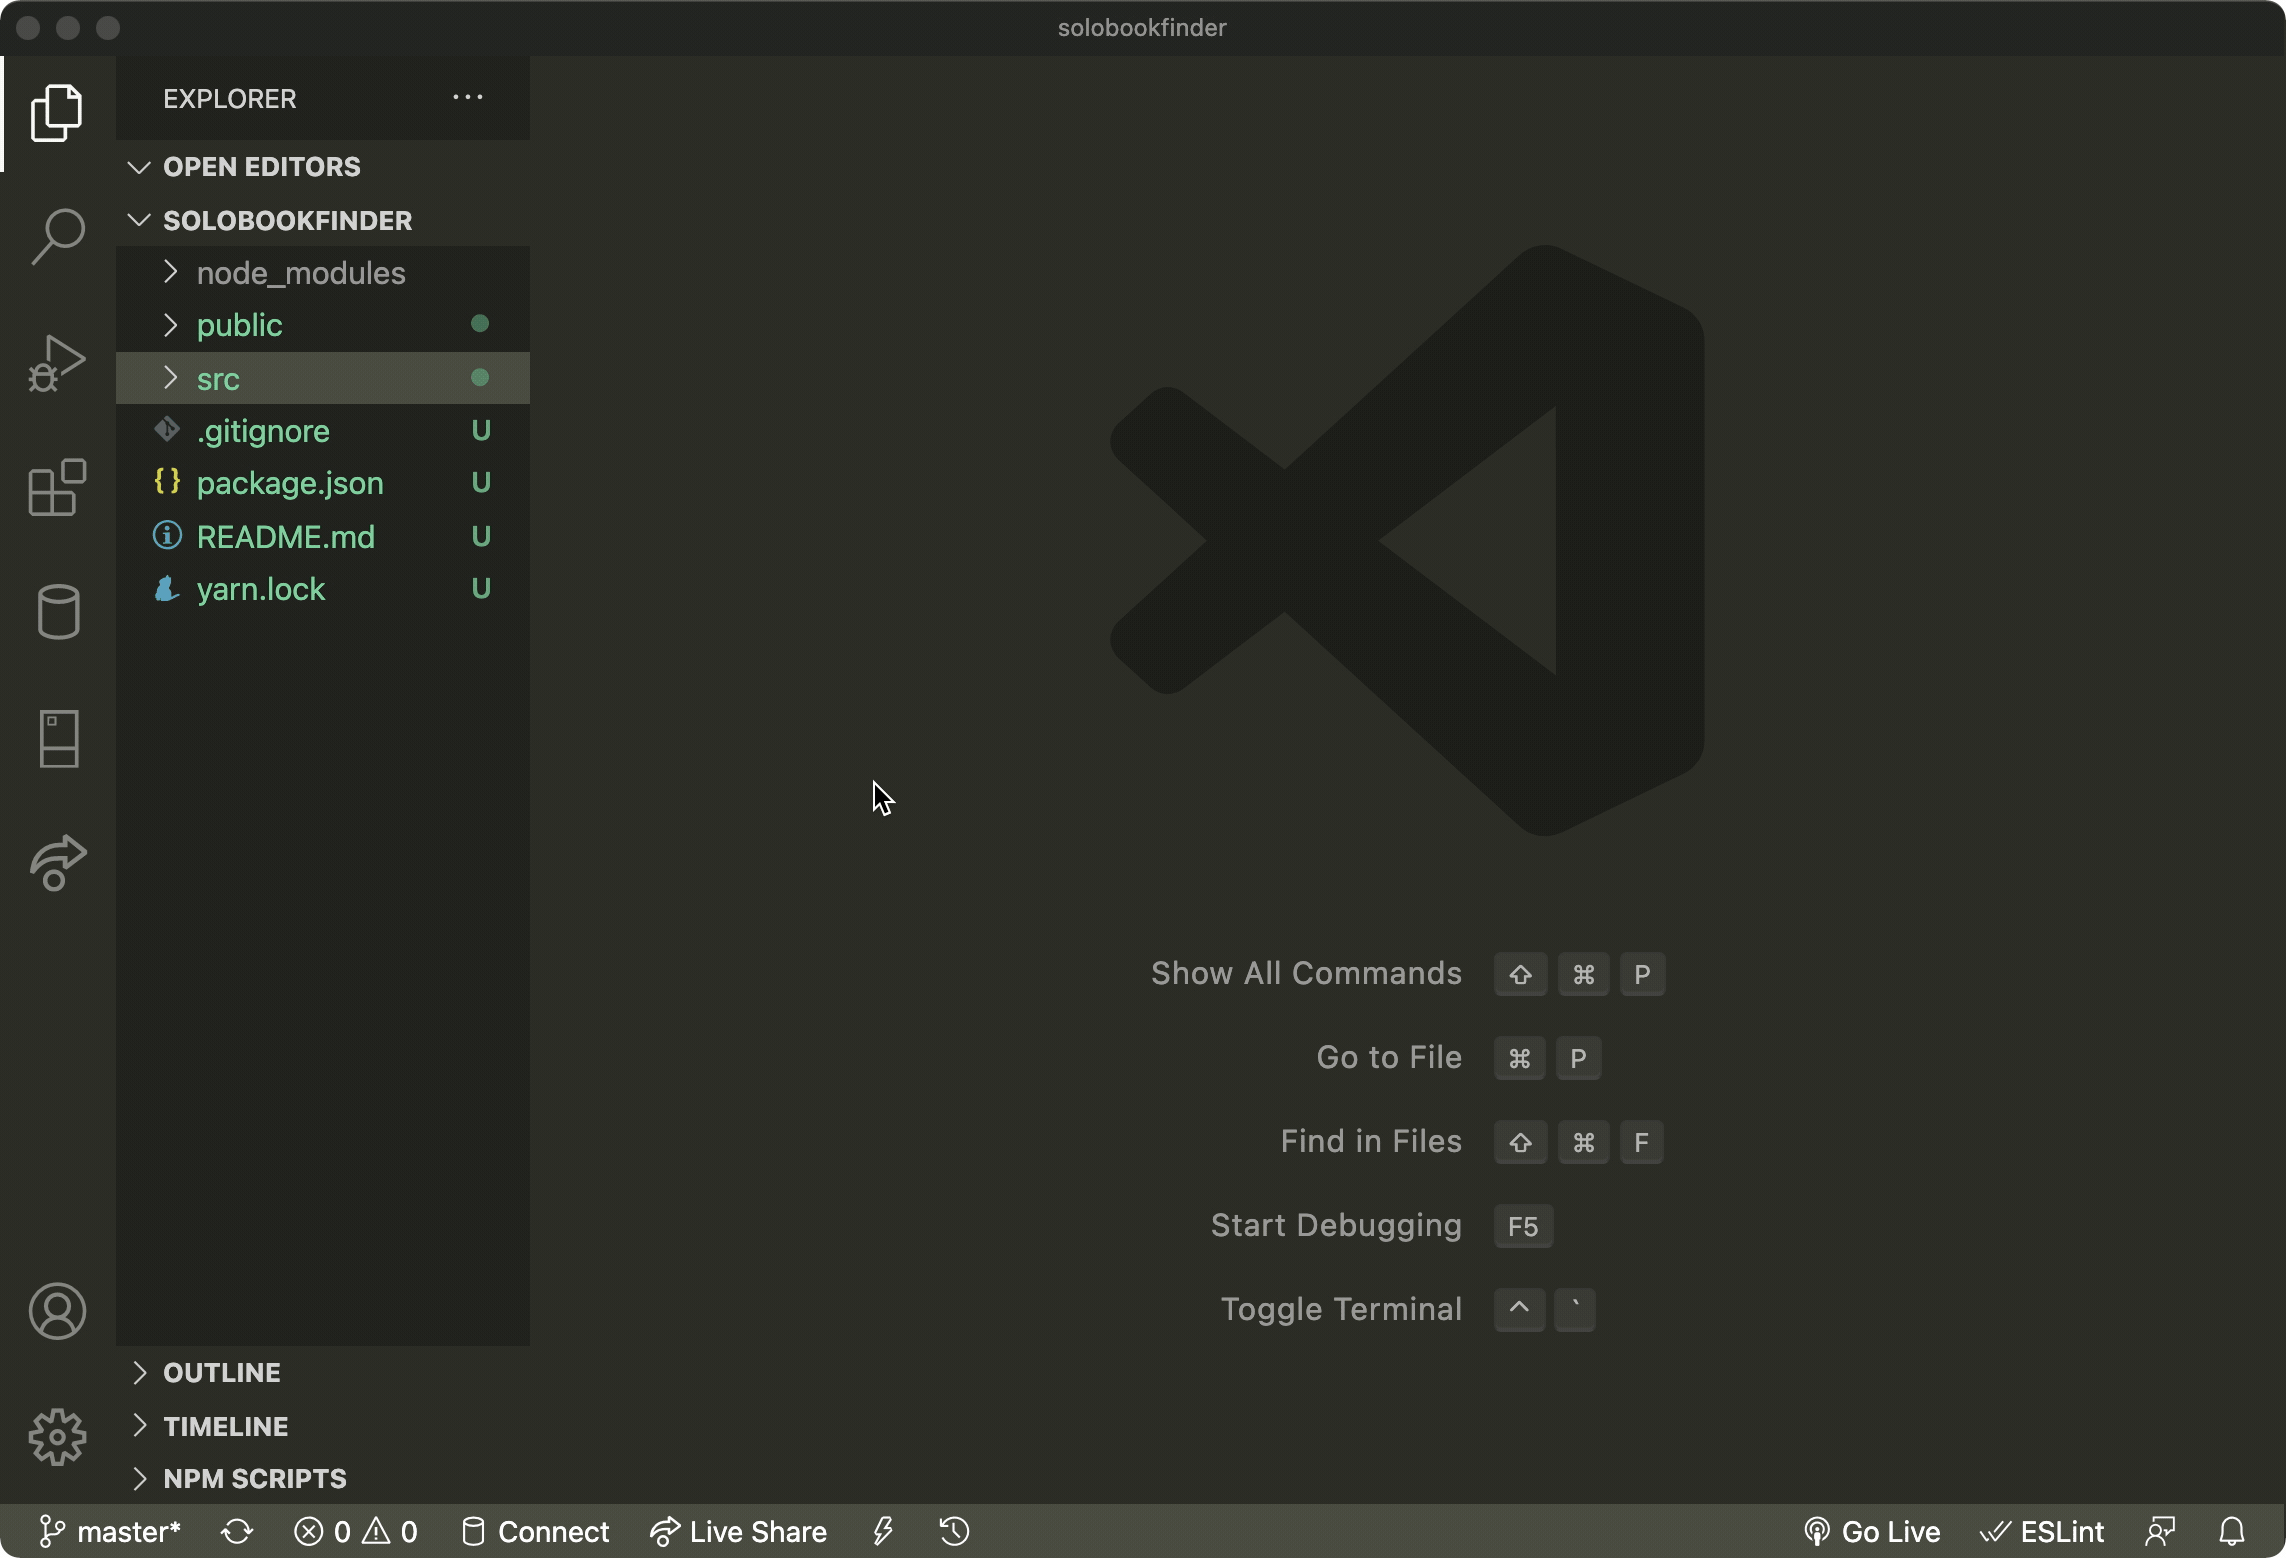
Task: Click Connect in the status bar
Action: [535, 1531]
